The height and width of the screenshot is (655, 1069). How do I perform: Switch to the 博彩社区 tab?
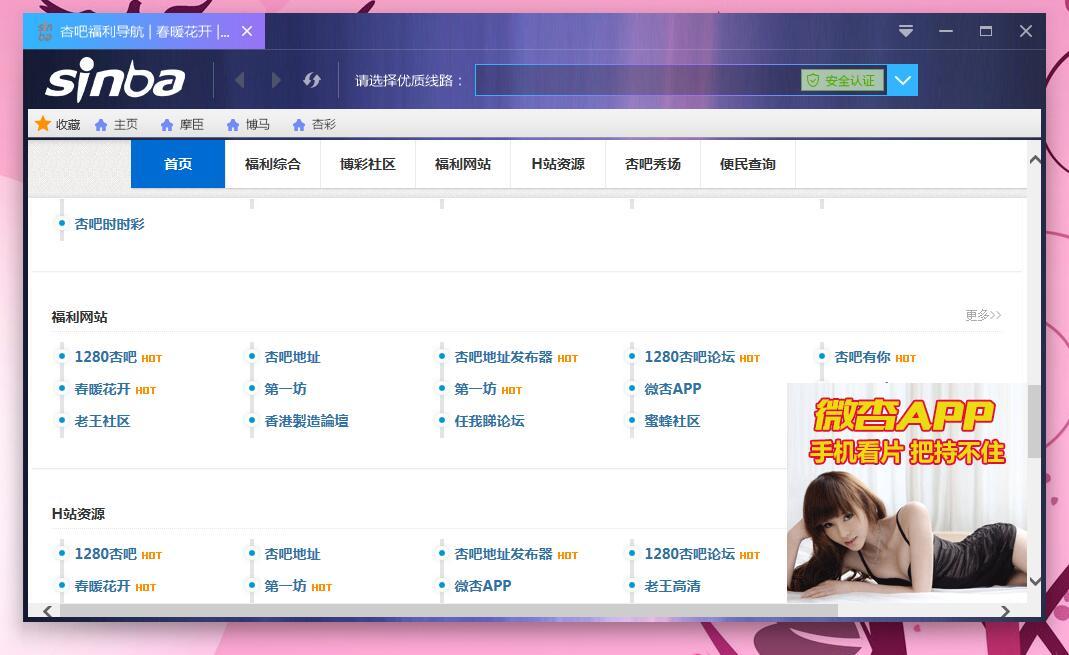click(368, 164)
